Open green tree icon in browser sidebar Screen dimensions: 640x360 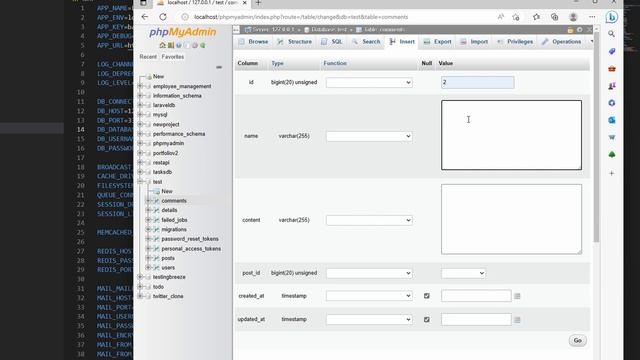click(x=611, y=154)
